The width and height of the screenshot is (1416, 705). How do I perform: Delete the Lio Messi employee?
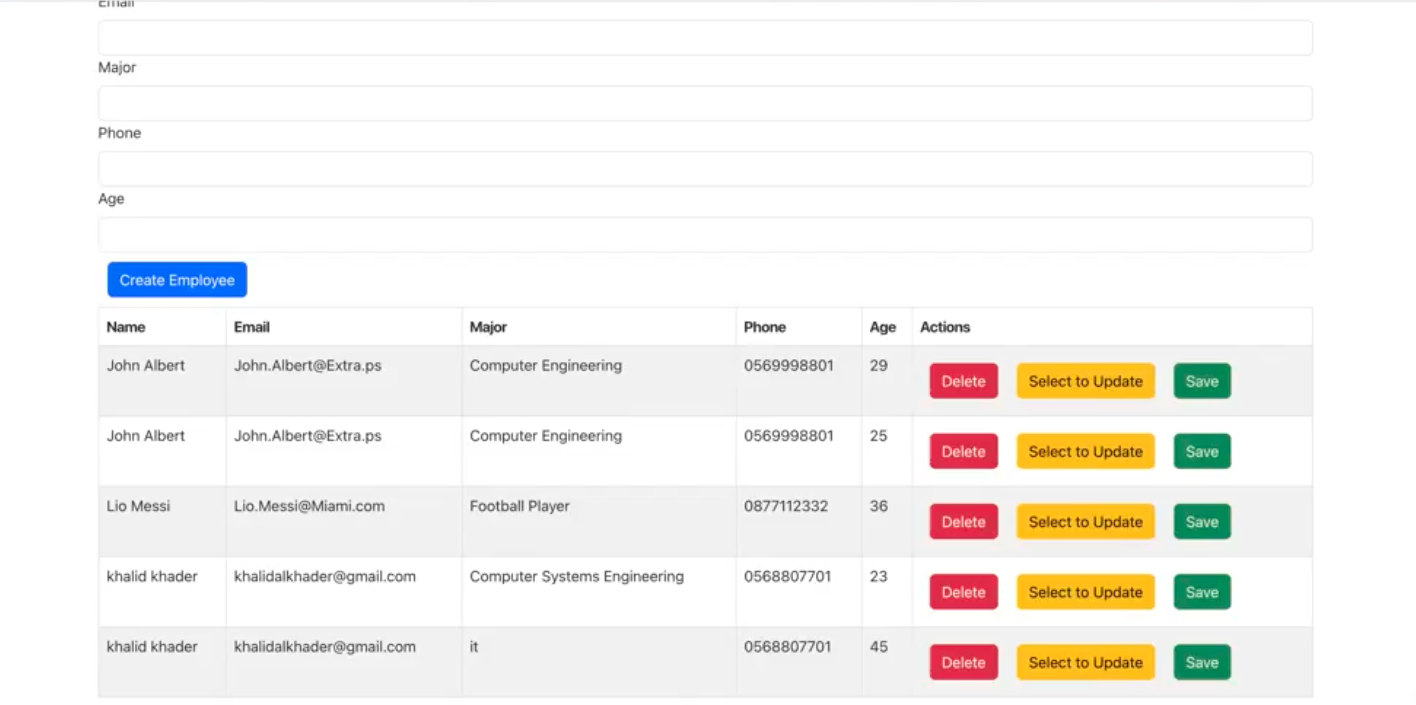pyautogui.click(x=964, y=522)
